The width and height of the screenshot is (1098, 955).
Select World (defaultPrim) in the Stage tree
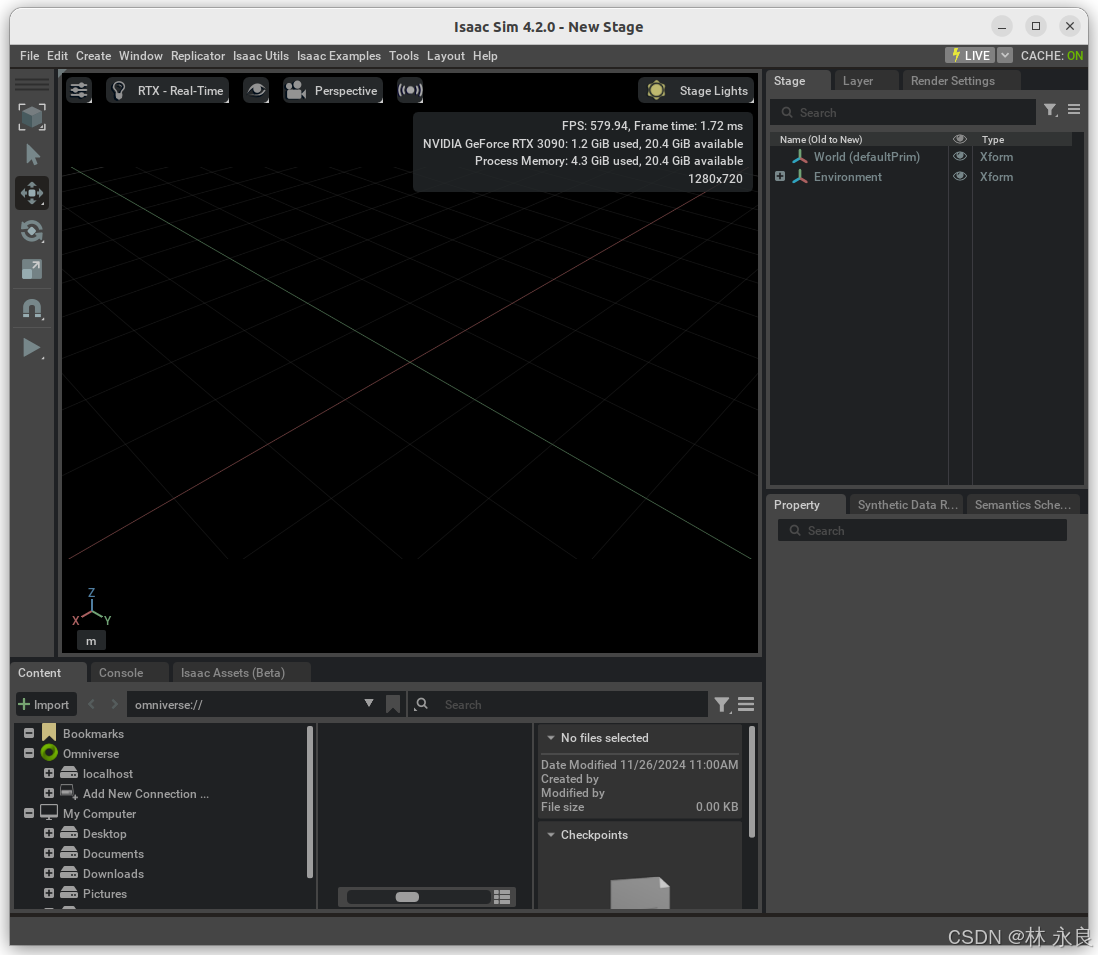(866, 157)
